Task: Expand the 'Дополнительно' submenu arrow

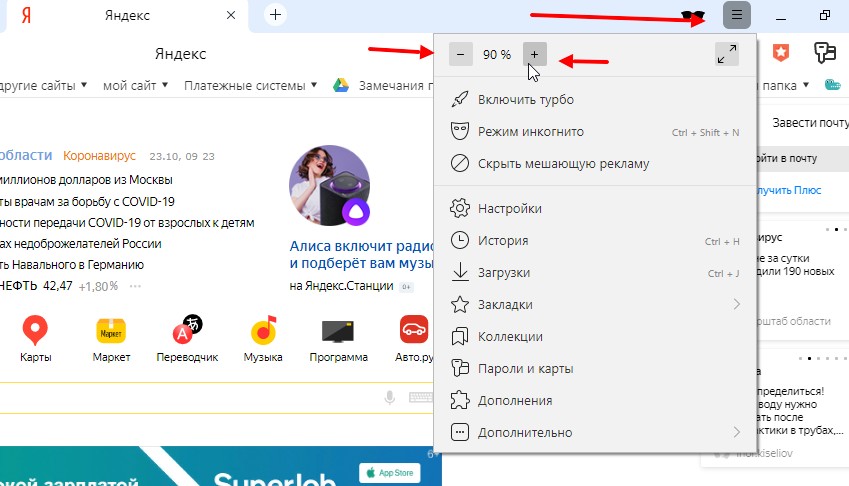Action: [736, 432]
